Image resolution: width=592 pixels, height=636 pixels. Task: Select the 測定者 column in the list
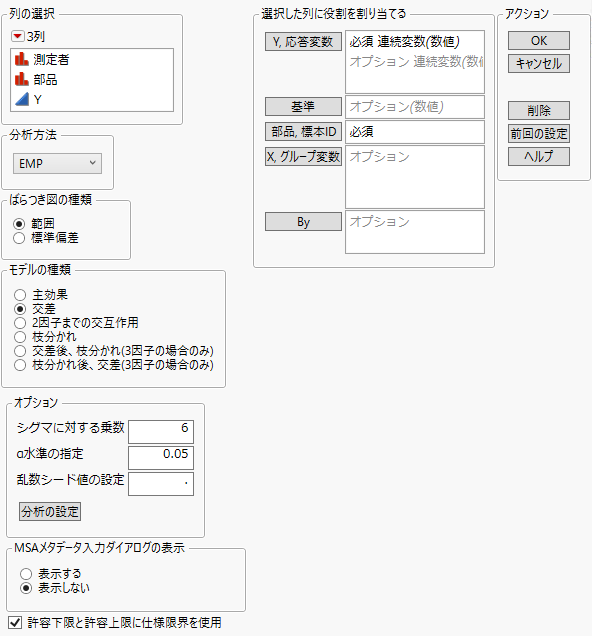(92, 60)
